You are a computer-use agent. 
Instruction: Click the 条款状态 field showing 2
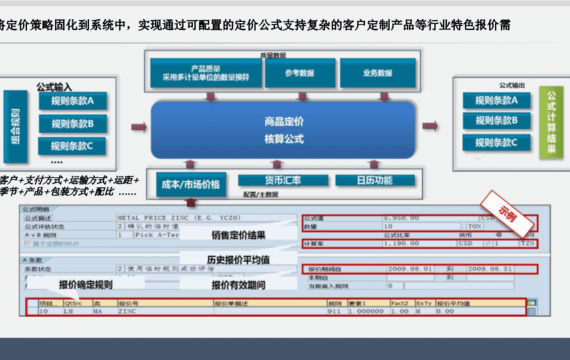point(120,269)
